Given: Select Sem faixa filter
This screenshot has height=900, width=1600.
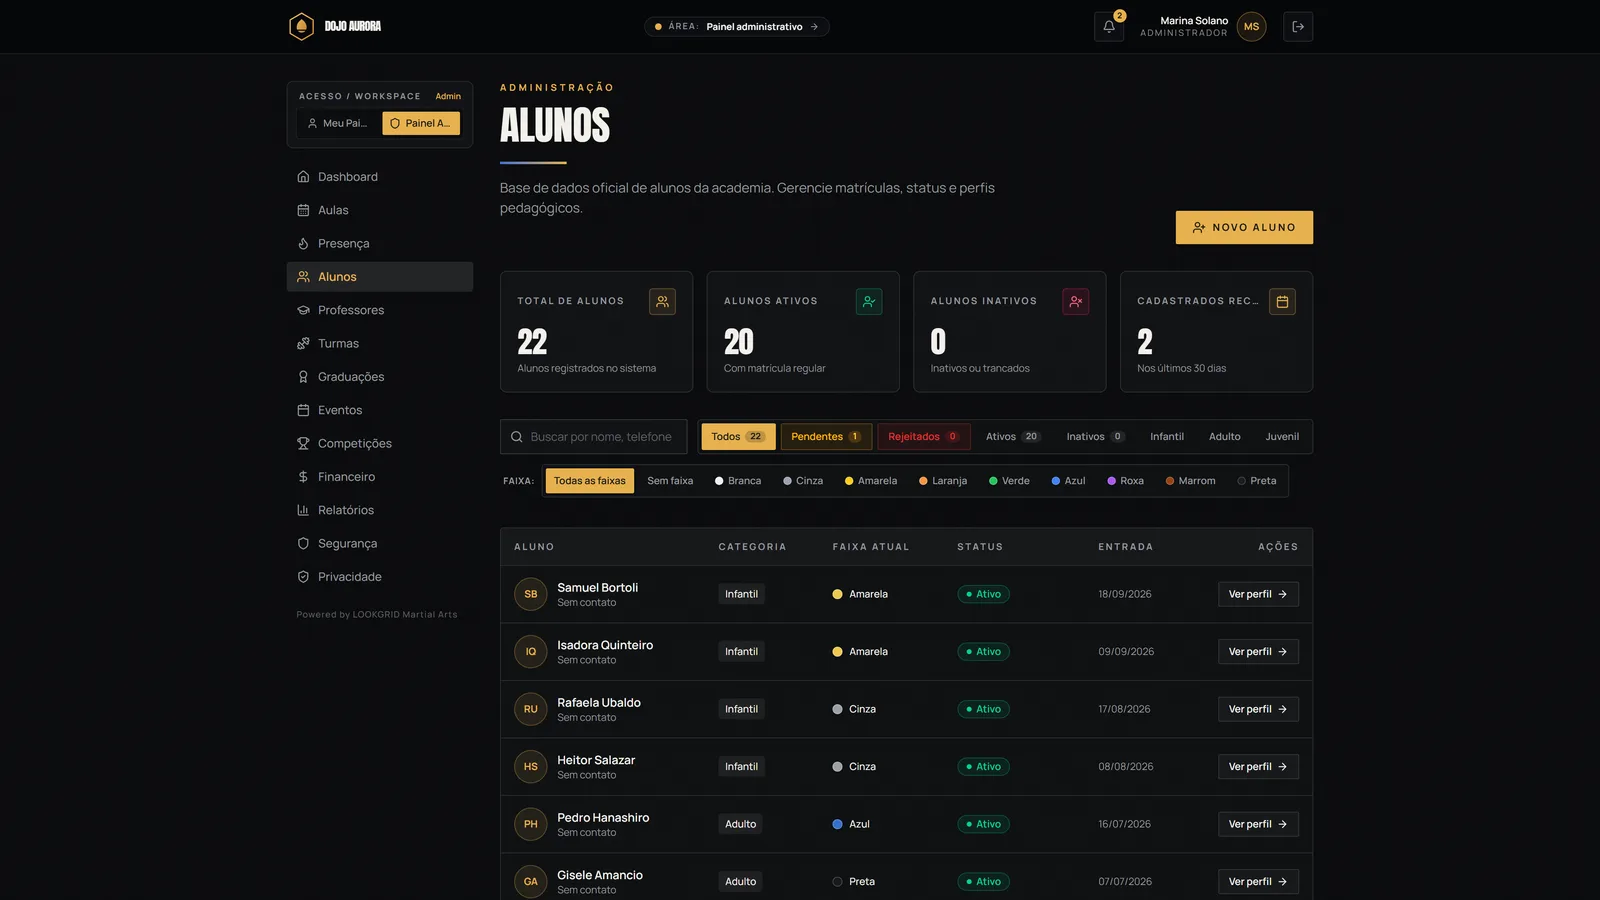Looking at the screenshot, I should (670, 481).
